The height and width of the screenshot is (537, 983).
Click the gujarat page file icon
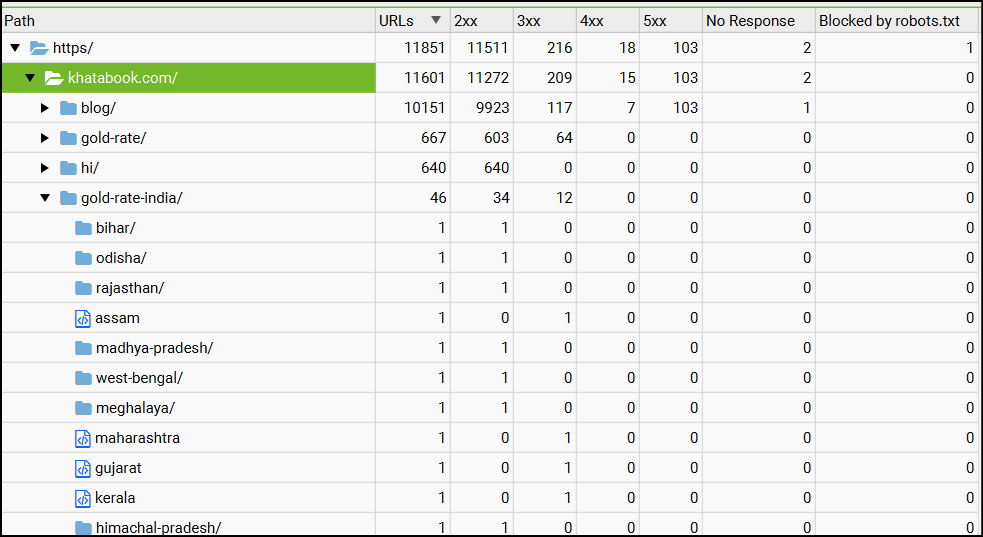pos(83,468)
